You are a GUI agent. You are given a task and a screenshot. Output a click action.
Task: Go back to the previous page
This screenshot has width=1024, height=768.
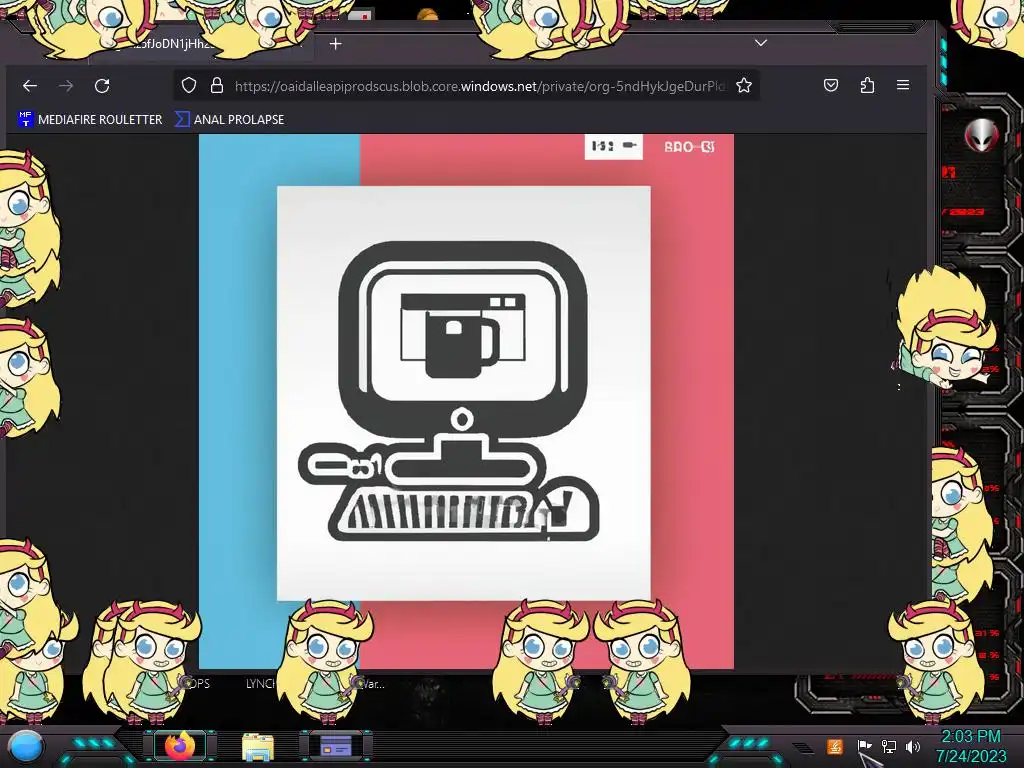click(x=30, y=86)
